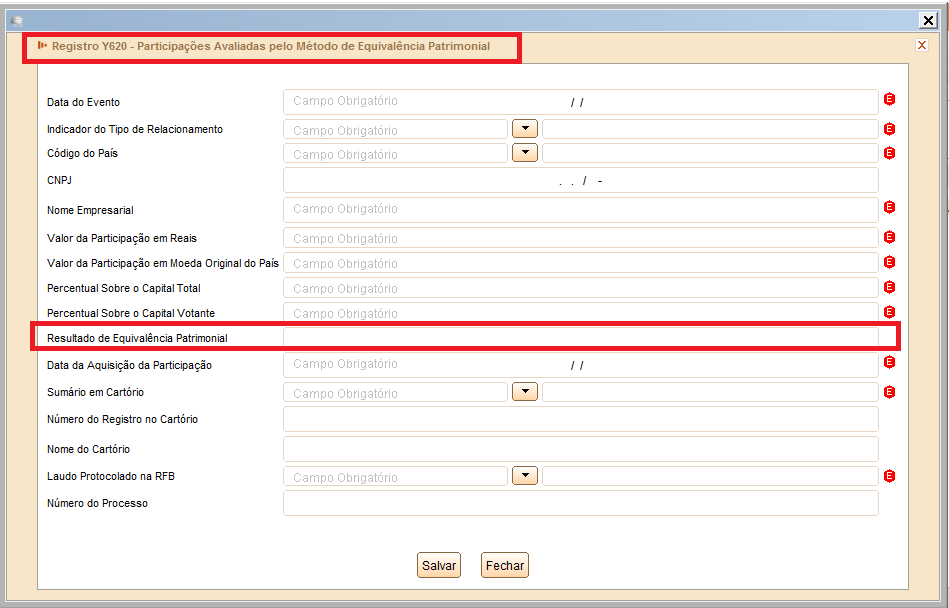
Task: Click into the Número do Processo field
Action: (580, 503)
